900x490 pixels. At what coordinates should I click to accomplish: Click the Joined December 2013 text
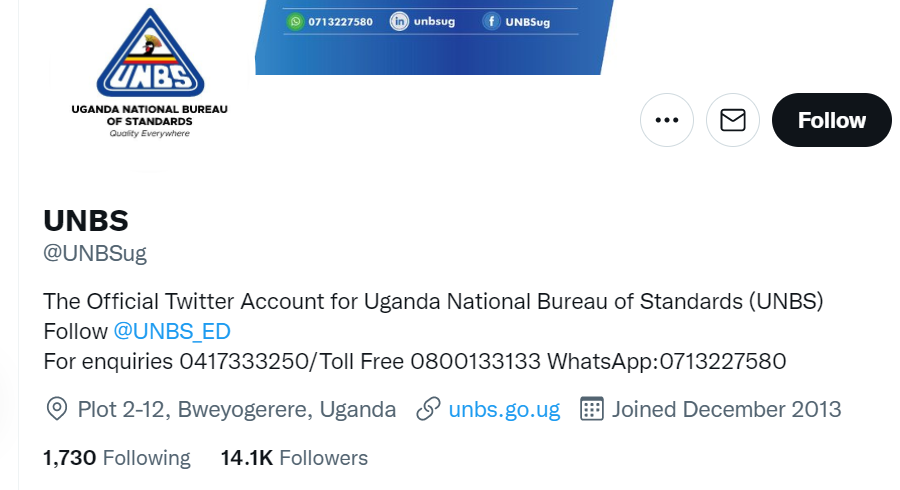coord(726,409)
